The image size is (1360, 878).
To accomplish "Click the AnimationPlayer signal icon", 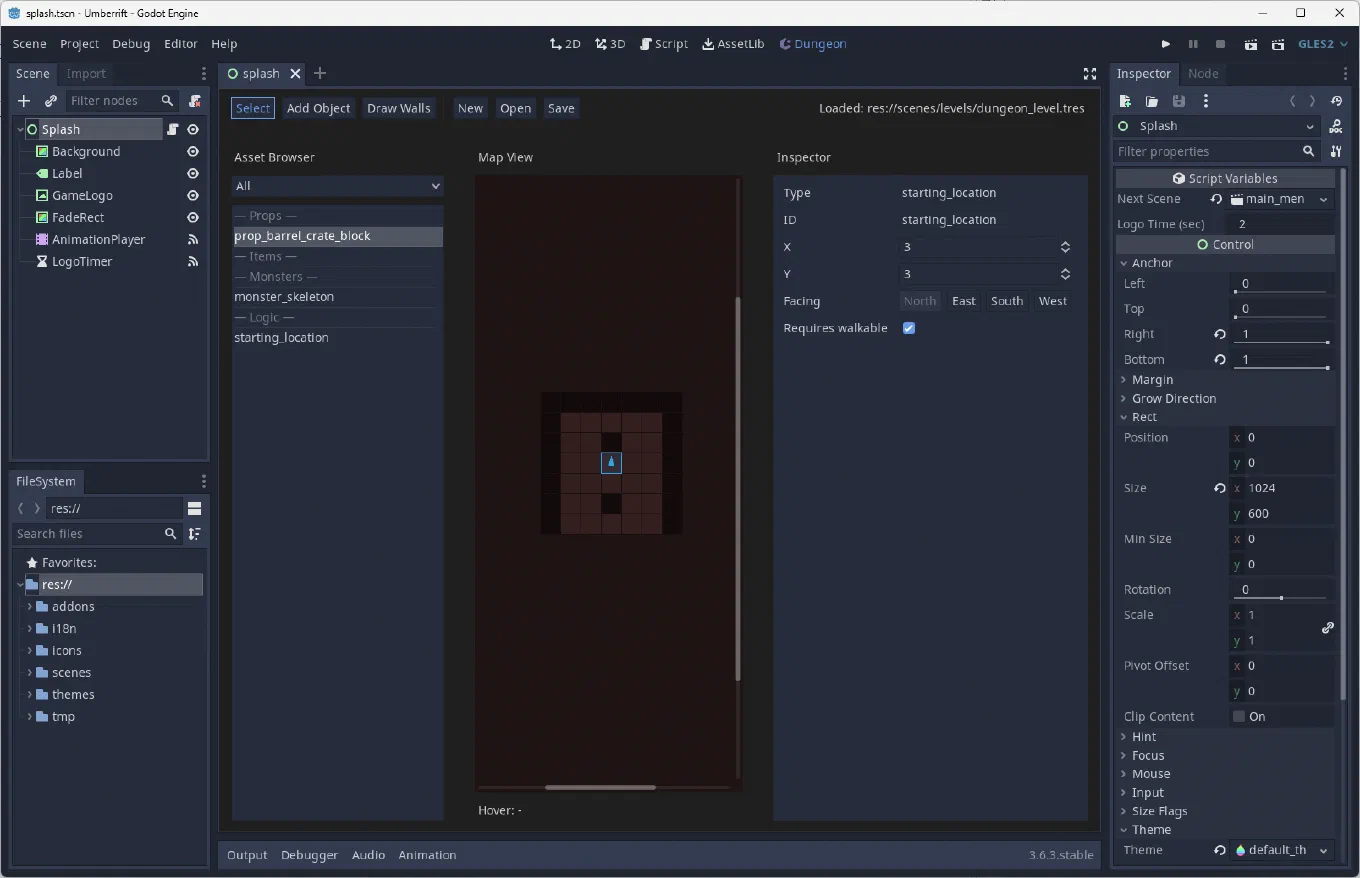I will point(193,240).
